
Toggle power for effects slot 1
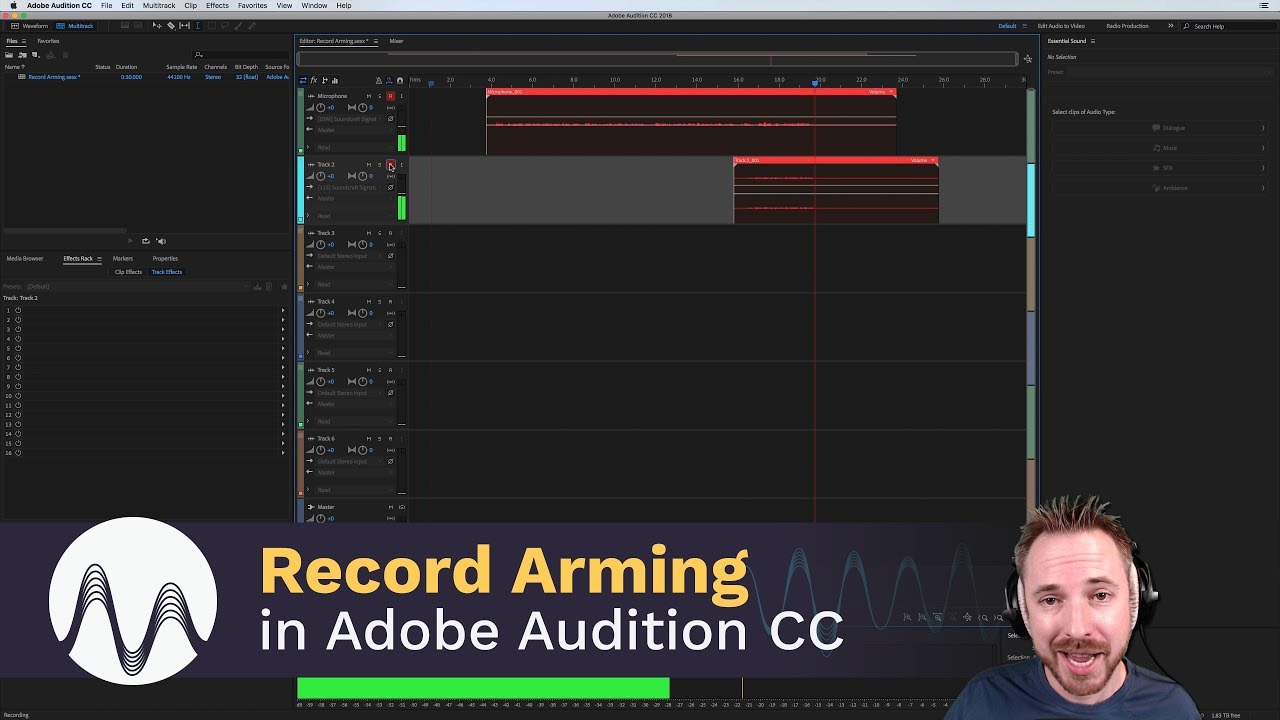(18, 310)
